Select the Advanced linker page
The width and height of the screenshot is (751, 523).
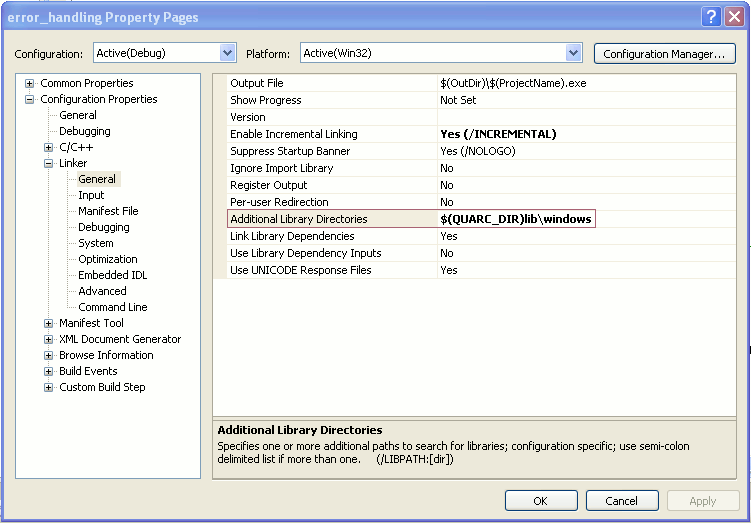pyautogui.click(x=102, y=291)
